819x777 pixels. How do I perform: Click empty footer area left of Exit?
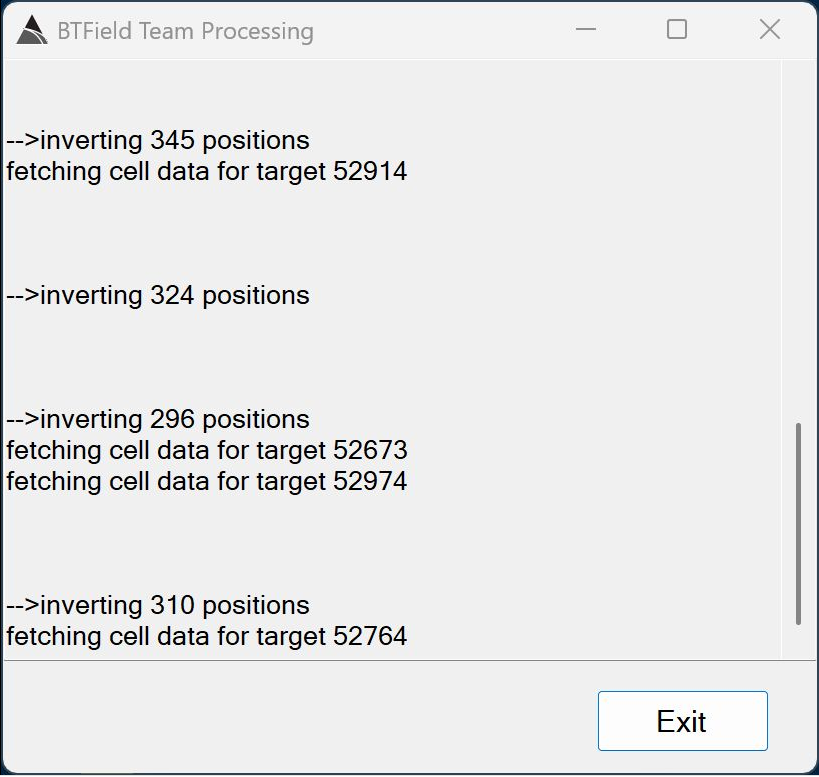click(300, 720)
